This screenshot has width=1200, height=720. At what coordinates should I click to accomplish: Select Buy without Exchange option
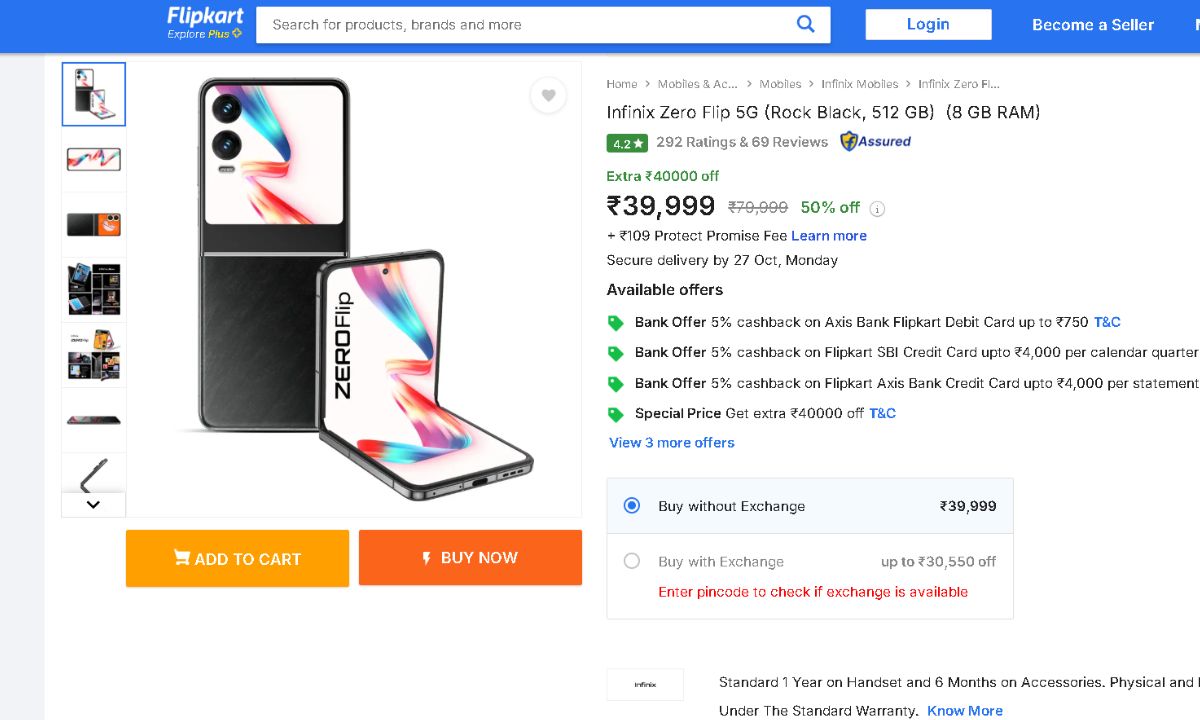point(632,506)
